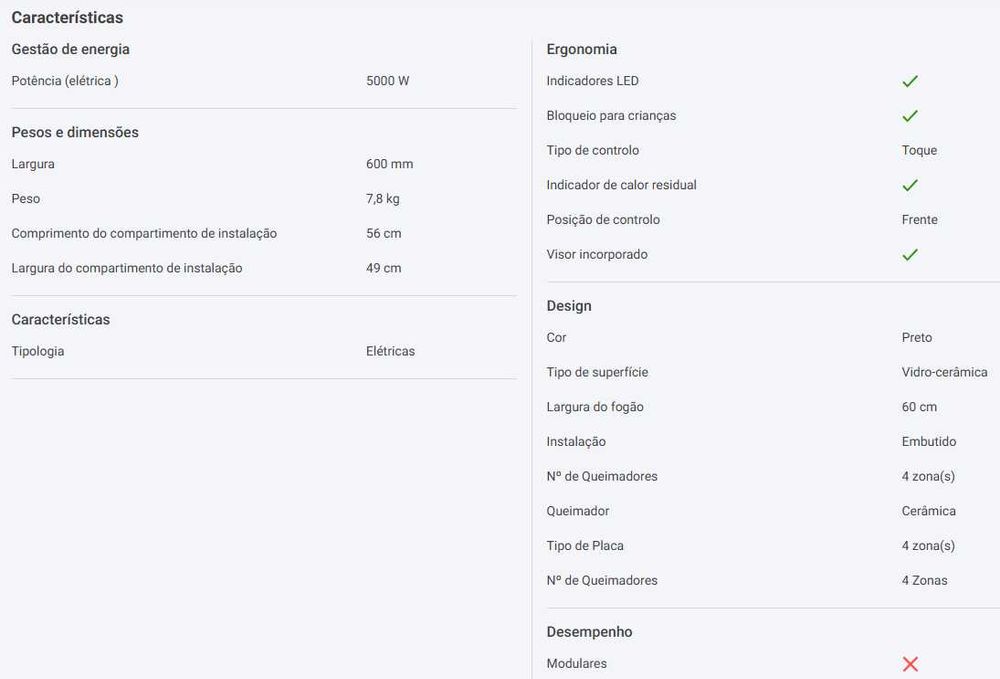Screen dimensions: 1000x679
Task: Click the red X next to Modulares
Action: click(909, 664)
